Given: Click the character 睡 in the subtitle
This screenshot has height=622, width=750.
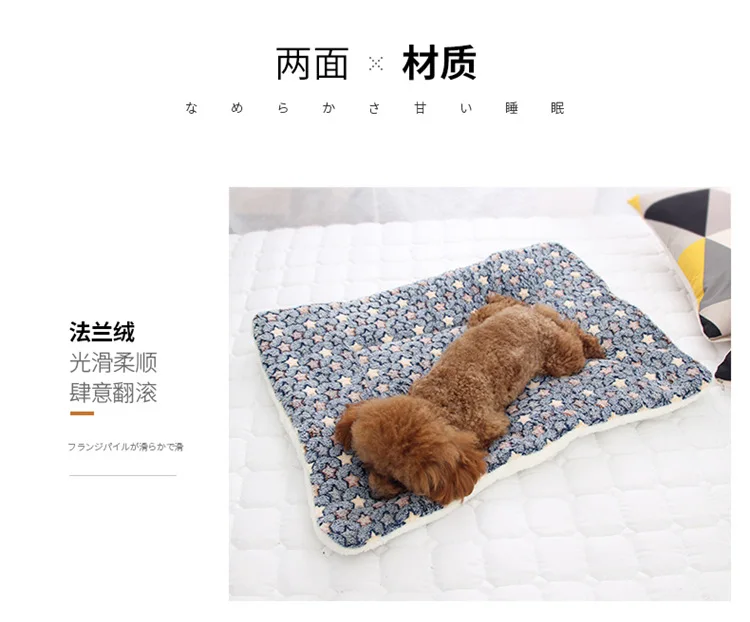Looking at the screenshot, I should point(512,108).
